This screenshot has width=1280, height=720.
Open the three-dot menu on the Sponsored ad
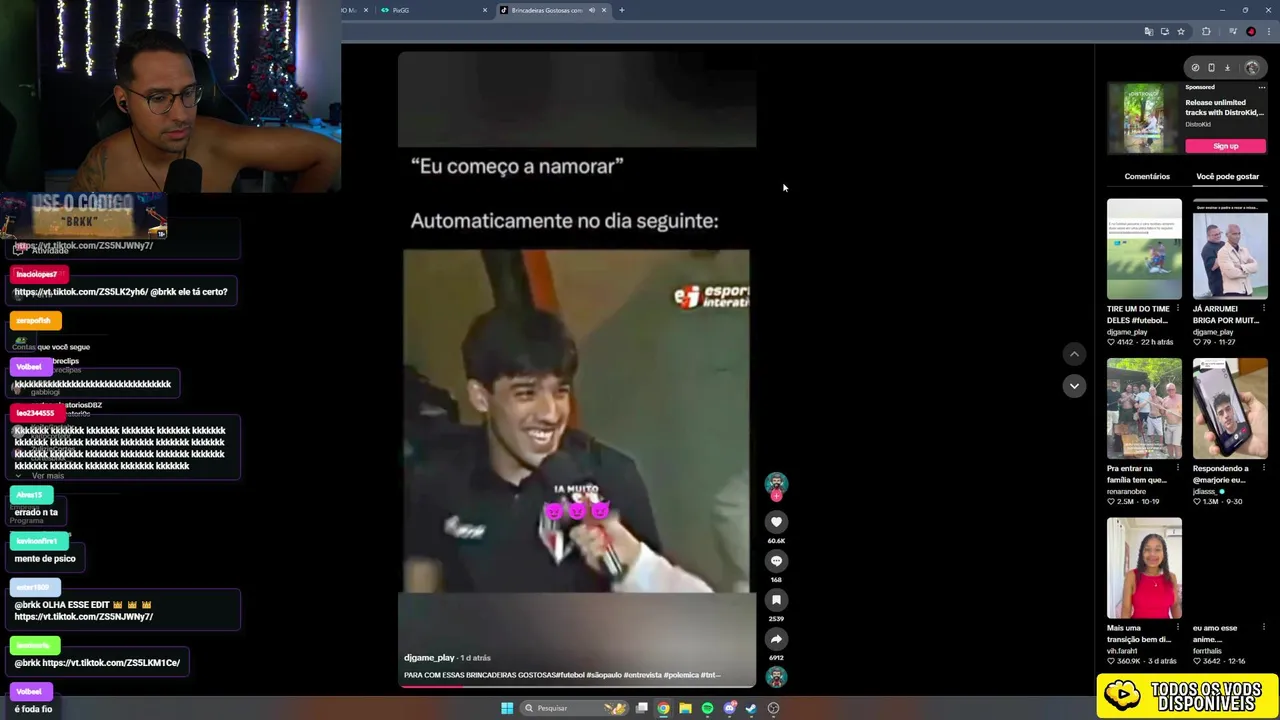pyautogui.click(x=1261, y=87)
